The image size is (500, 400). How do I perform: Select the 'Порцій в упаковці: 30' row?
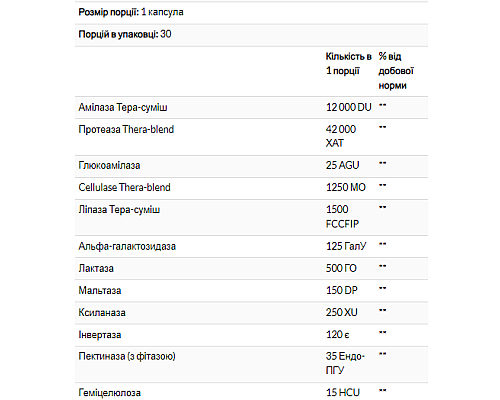pos(251,35)
